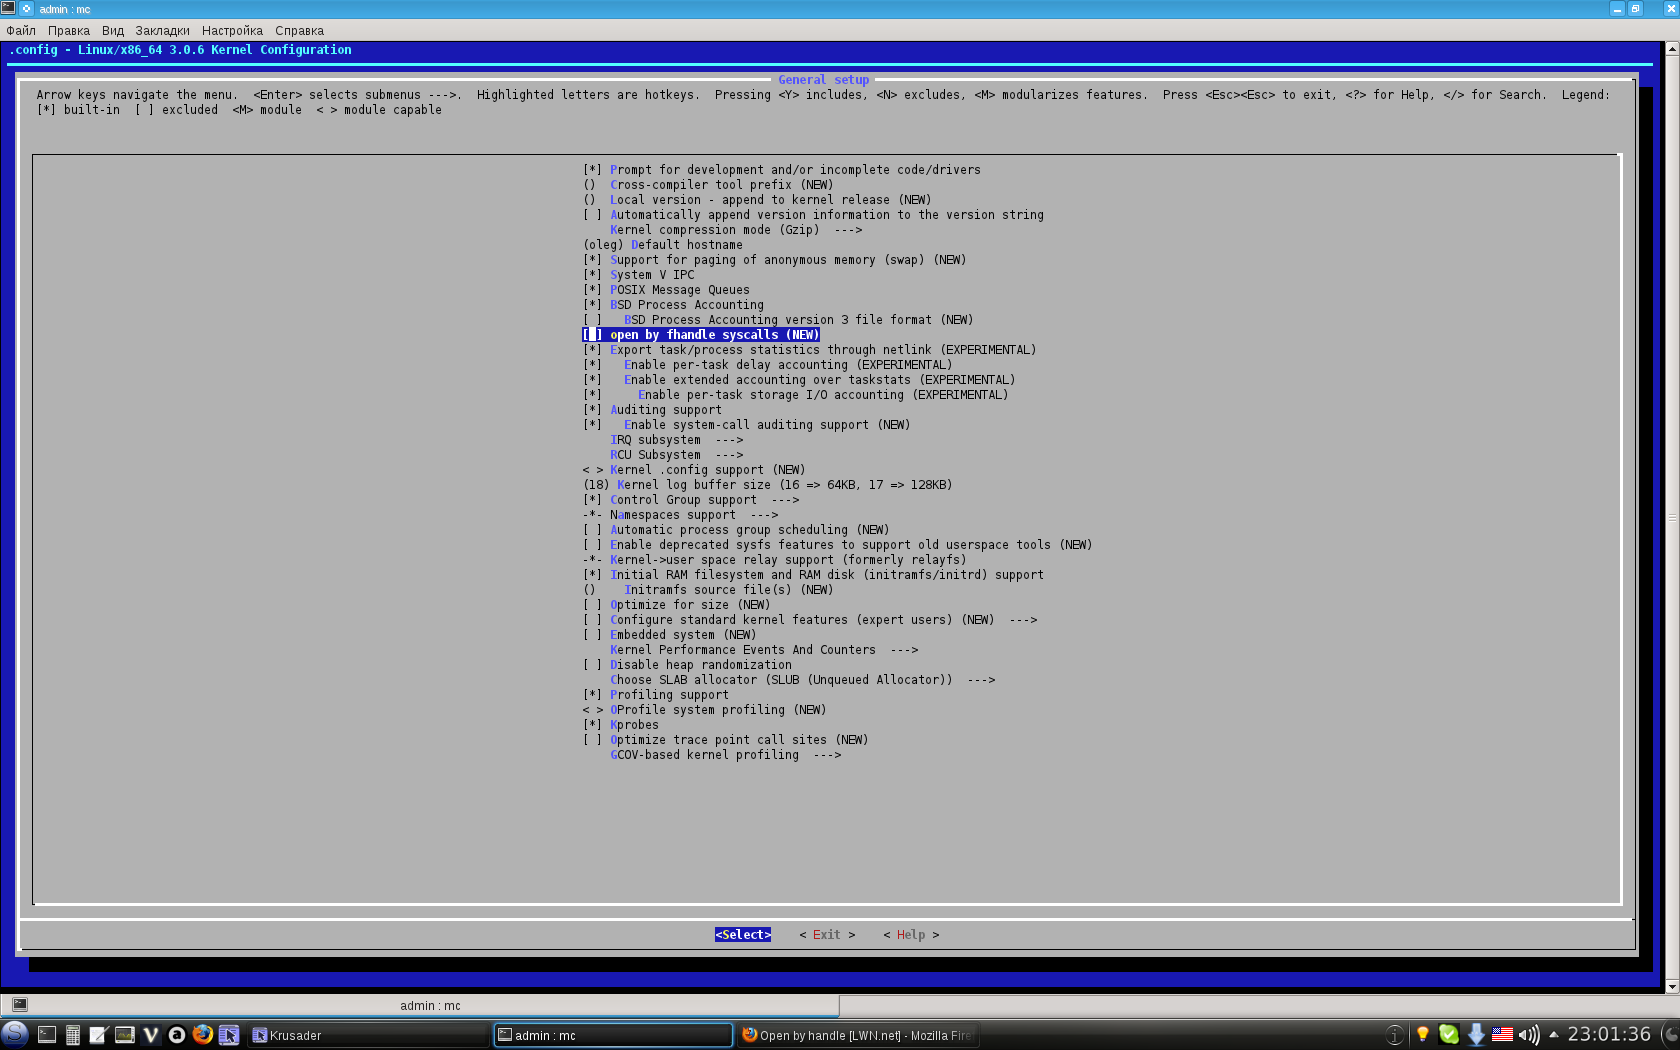This screenshot has width=1680, height=1050.
Task: Open Skype from the system tray
Action: click(1449, 1034)
